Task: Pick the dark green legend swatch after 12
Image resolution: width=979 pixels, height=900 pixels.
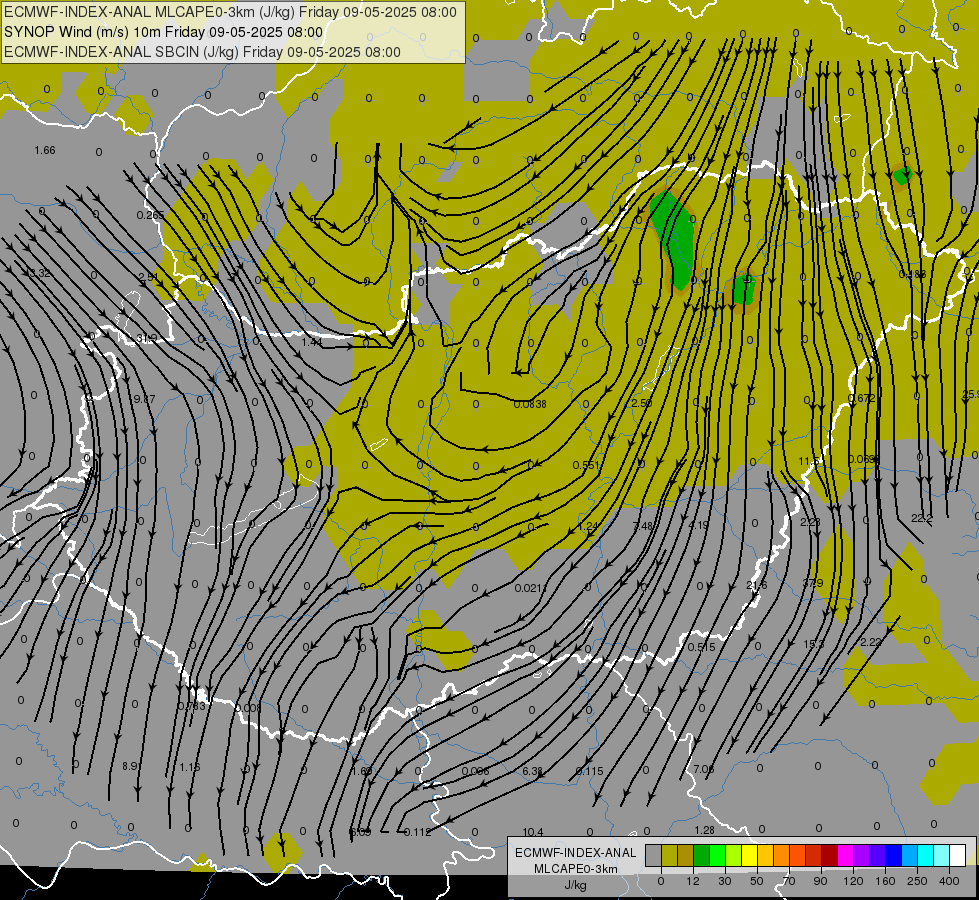Action: point(702,856)
